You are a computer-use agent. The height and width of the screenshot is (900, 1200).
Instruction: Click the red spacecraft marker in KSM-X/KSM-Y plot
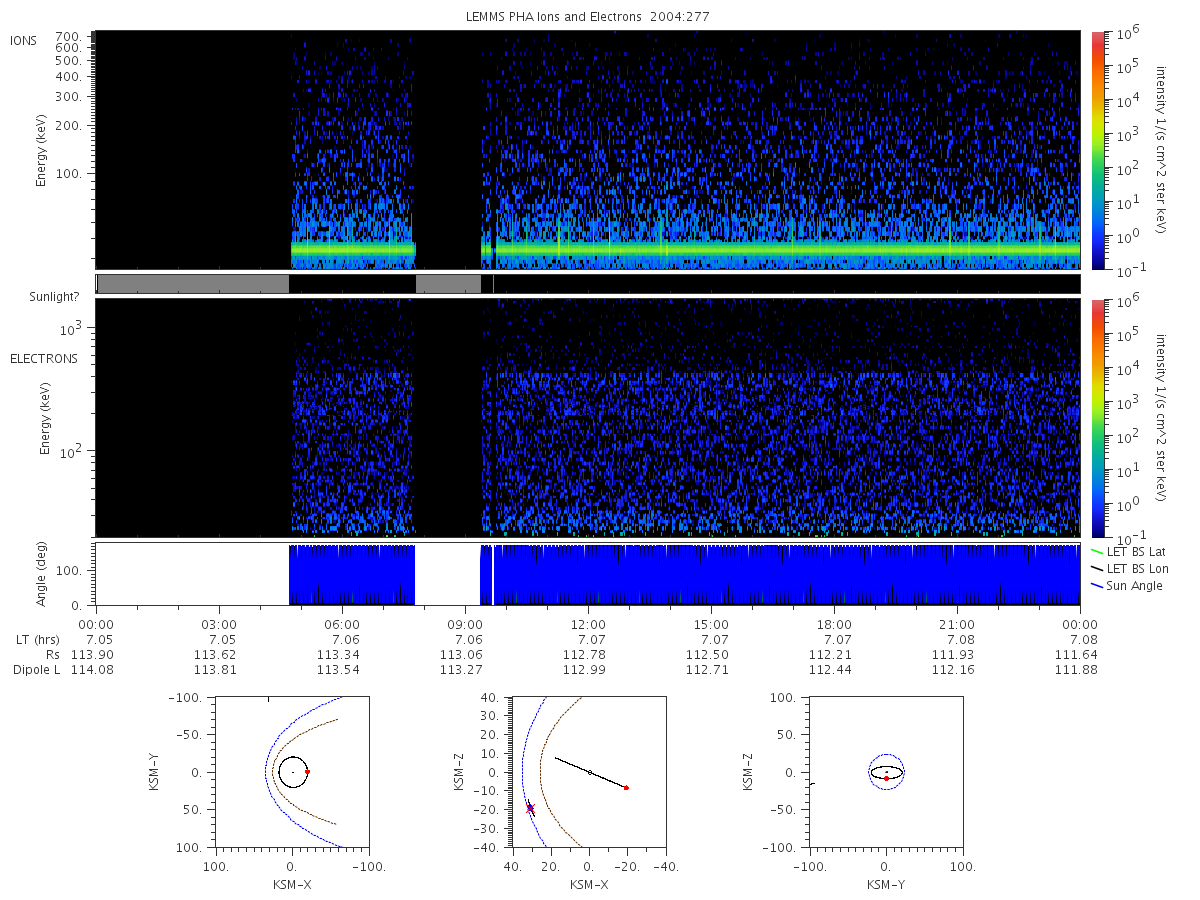click(307, 772)
